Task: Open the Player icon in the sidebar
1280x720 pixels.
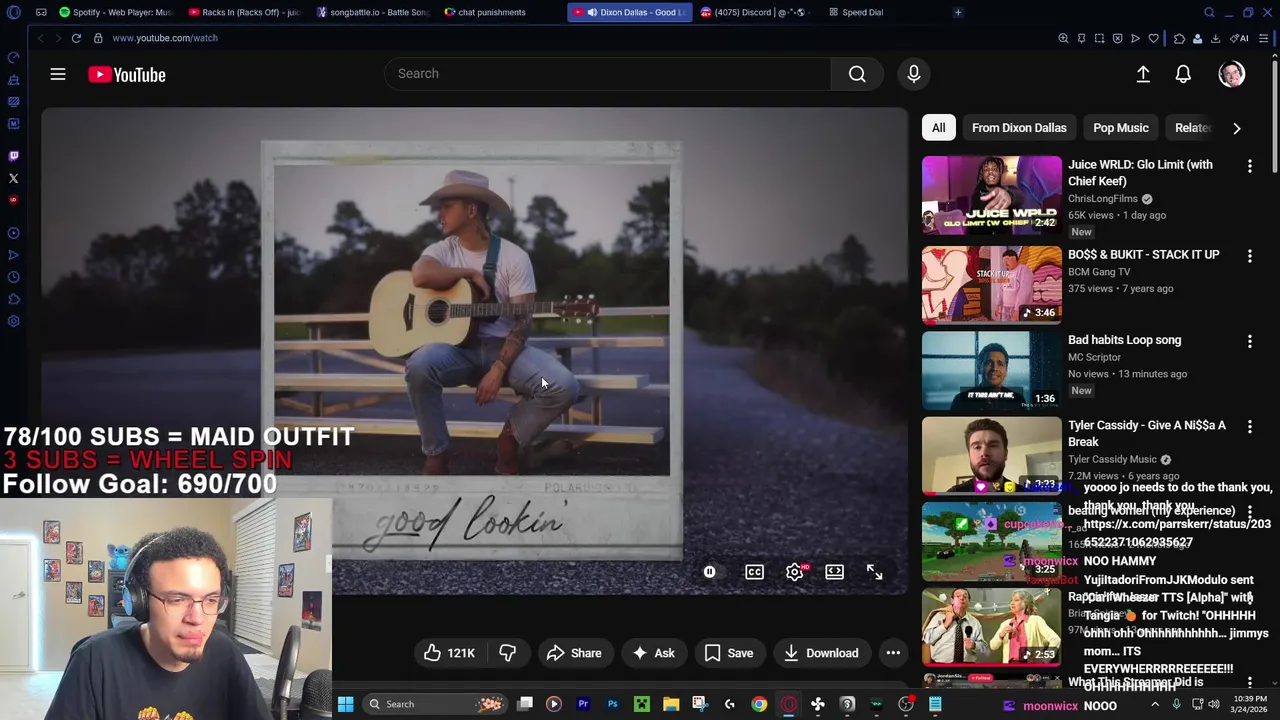Action: click(x=13, y=233)
